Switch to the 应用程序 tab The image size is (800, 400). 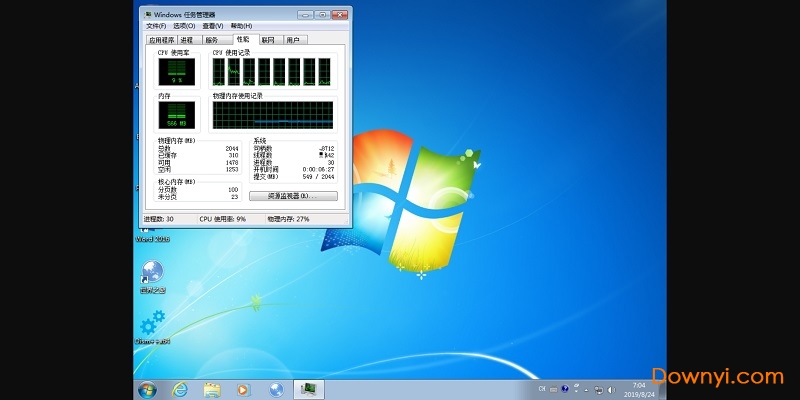click(162, 40)
